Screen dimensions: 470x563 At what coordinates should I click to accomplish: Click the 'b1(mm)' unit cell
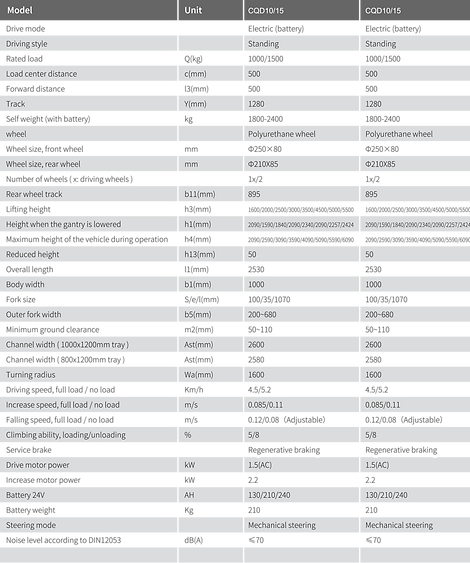197,284
